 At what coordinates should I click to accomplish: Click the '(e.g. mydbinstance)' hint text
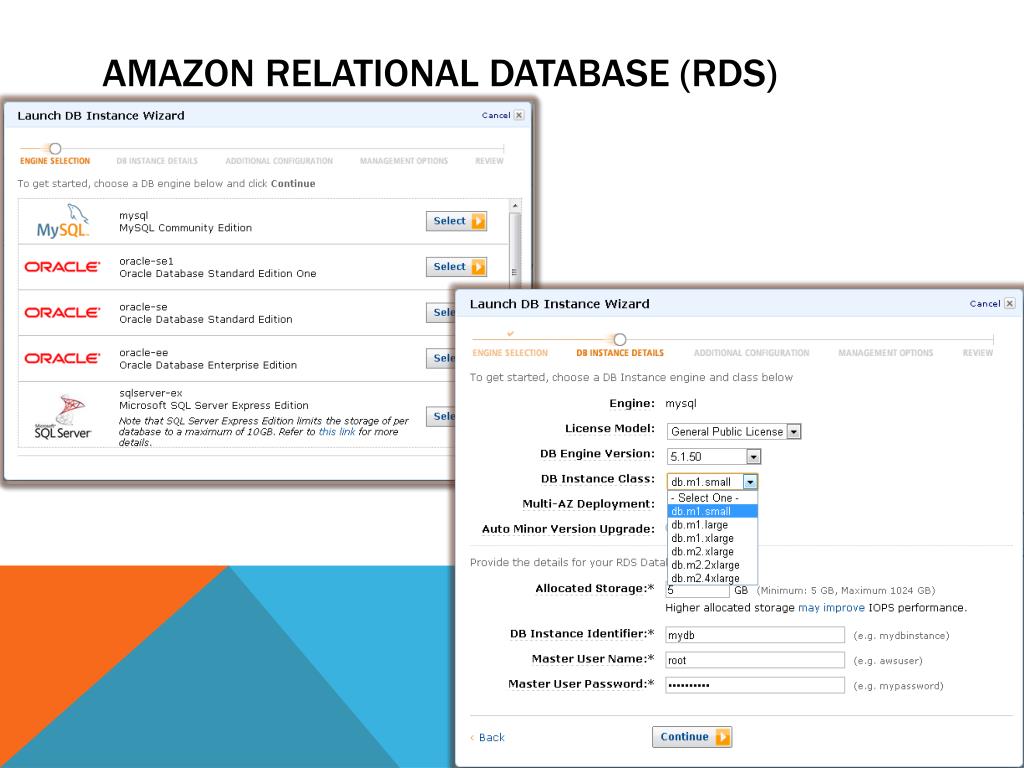[x=901, y=635]
